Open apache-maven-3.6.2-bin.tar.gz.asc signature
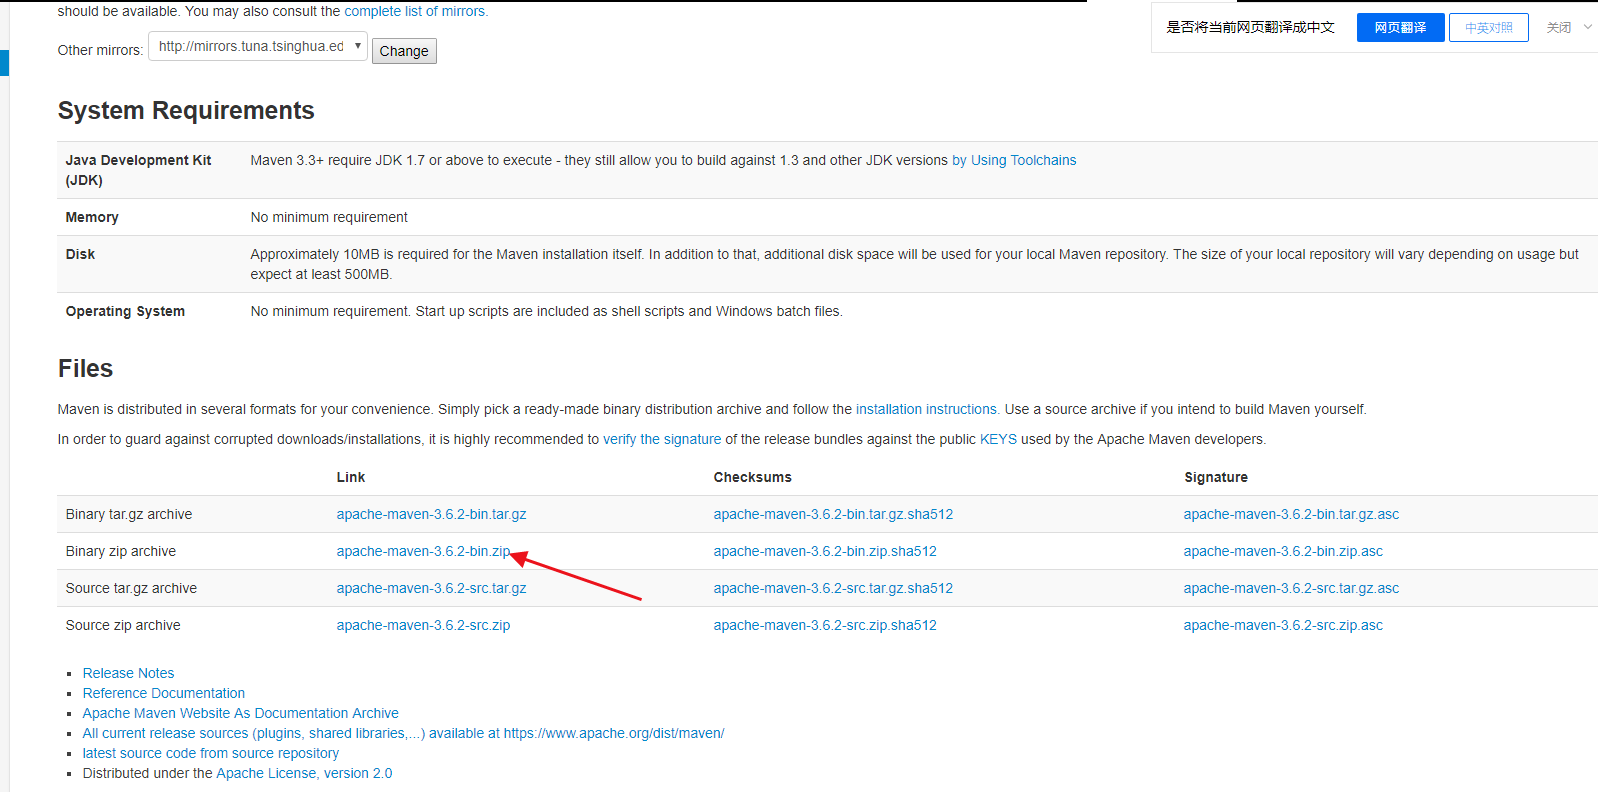The width and height of the screenshot is (1598, 792). click(x=1291, y=514)
